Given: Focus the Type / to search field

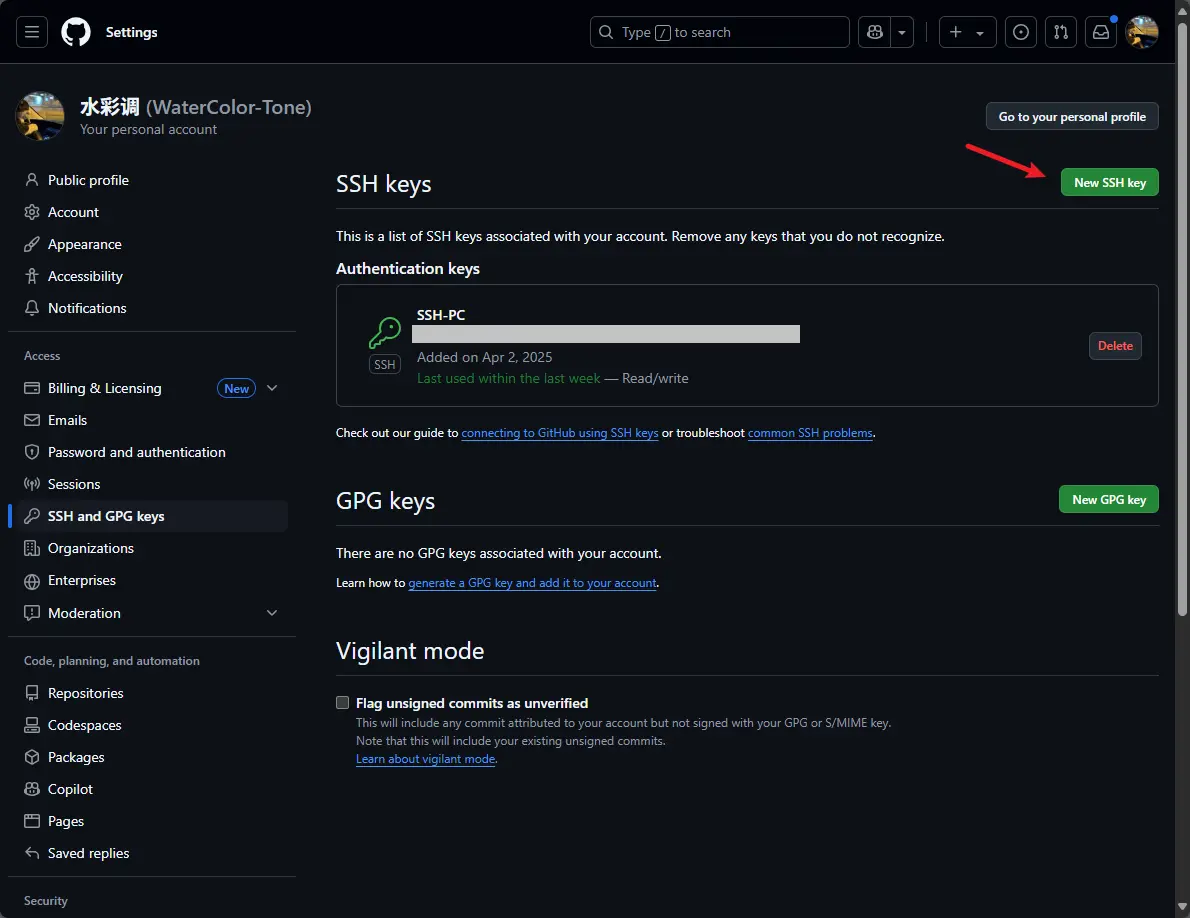Looking at the screenshot, I should pyautogui.click(x=719, y=32).
